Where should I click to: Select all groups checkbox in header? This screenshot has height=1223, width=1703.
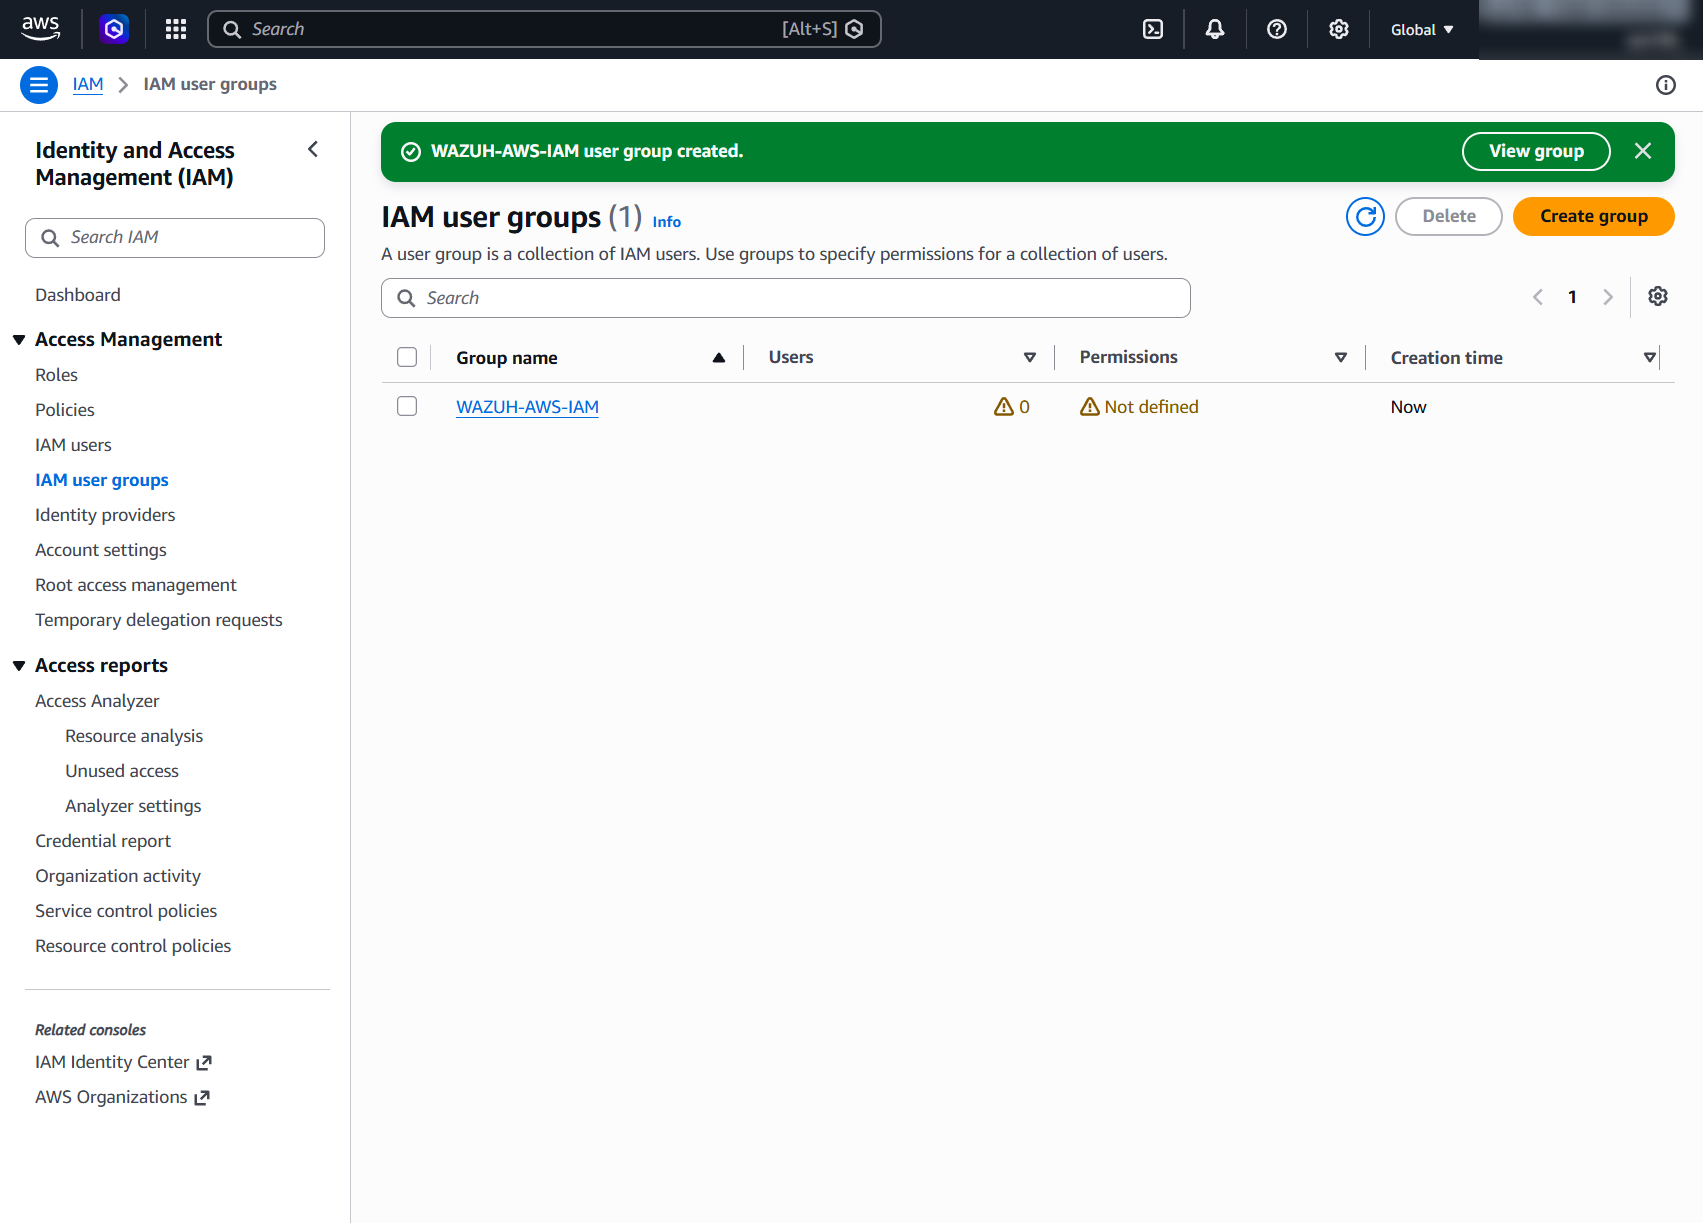pyautogui.click(x=407, y=357)
